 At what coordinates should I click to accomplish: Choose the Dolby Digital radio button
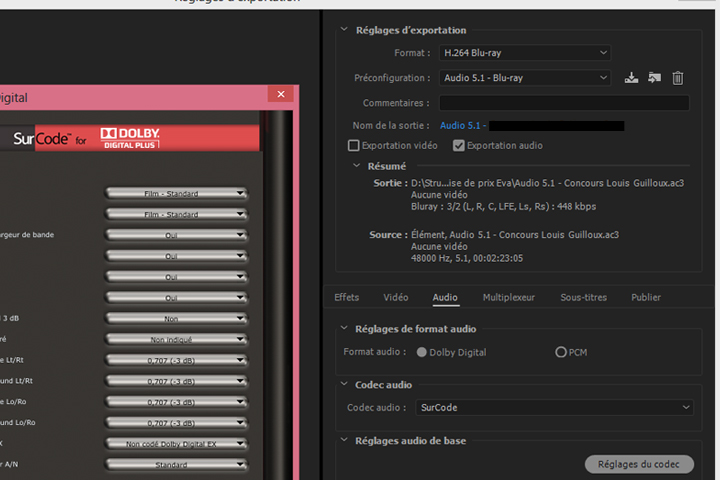tap(422, 352)
